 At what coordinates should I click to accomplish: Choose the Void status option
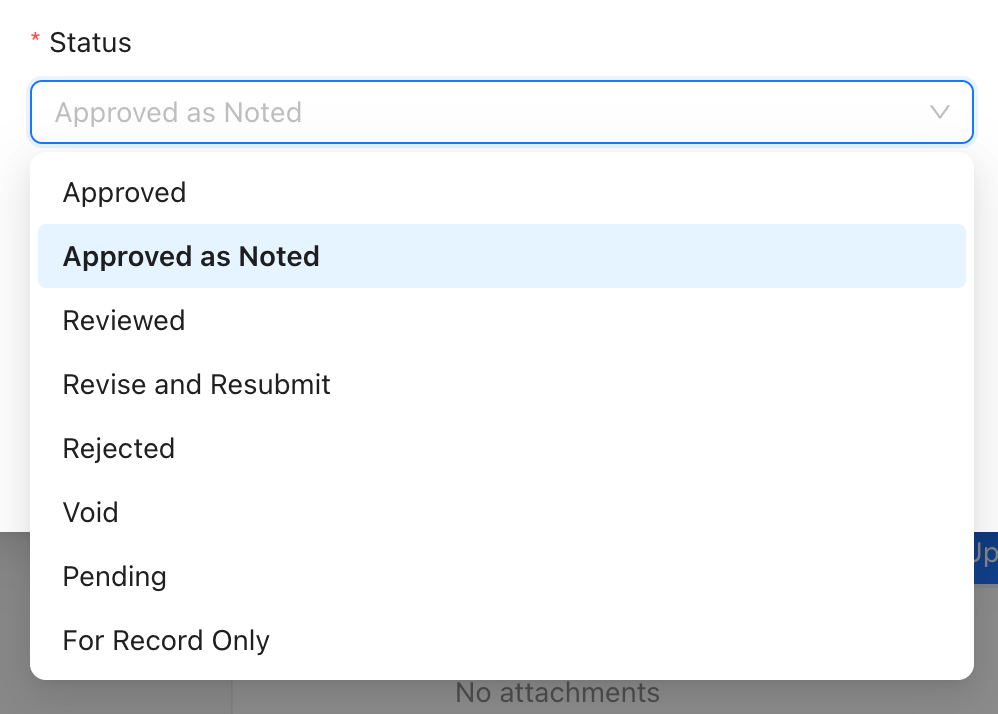90,512
